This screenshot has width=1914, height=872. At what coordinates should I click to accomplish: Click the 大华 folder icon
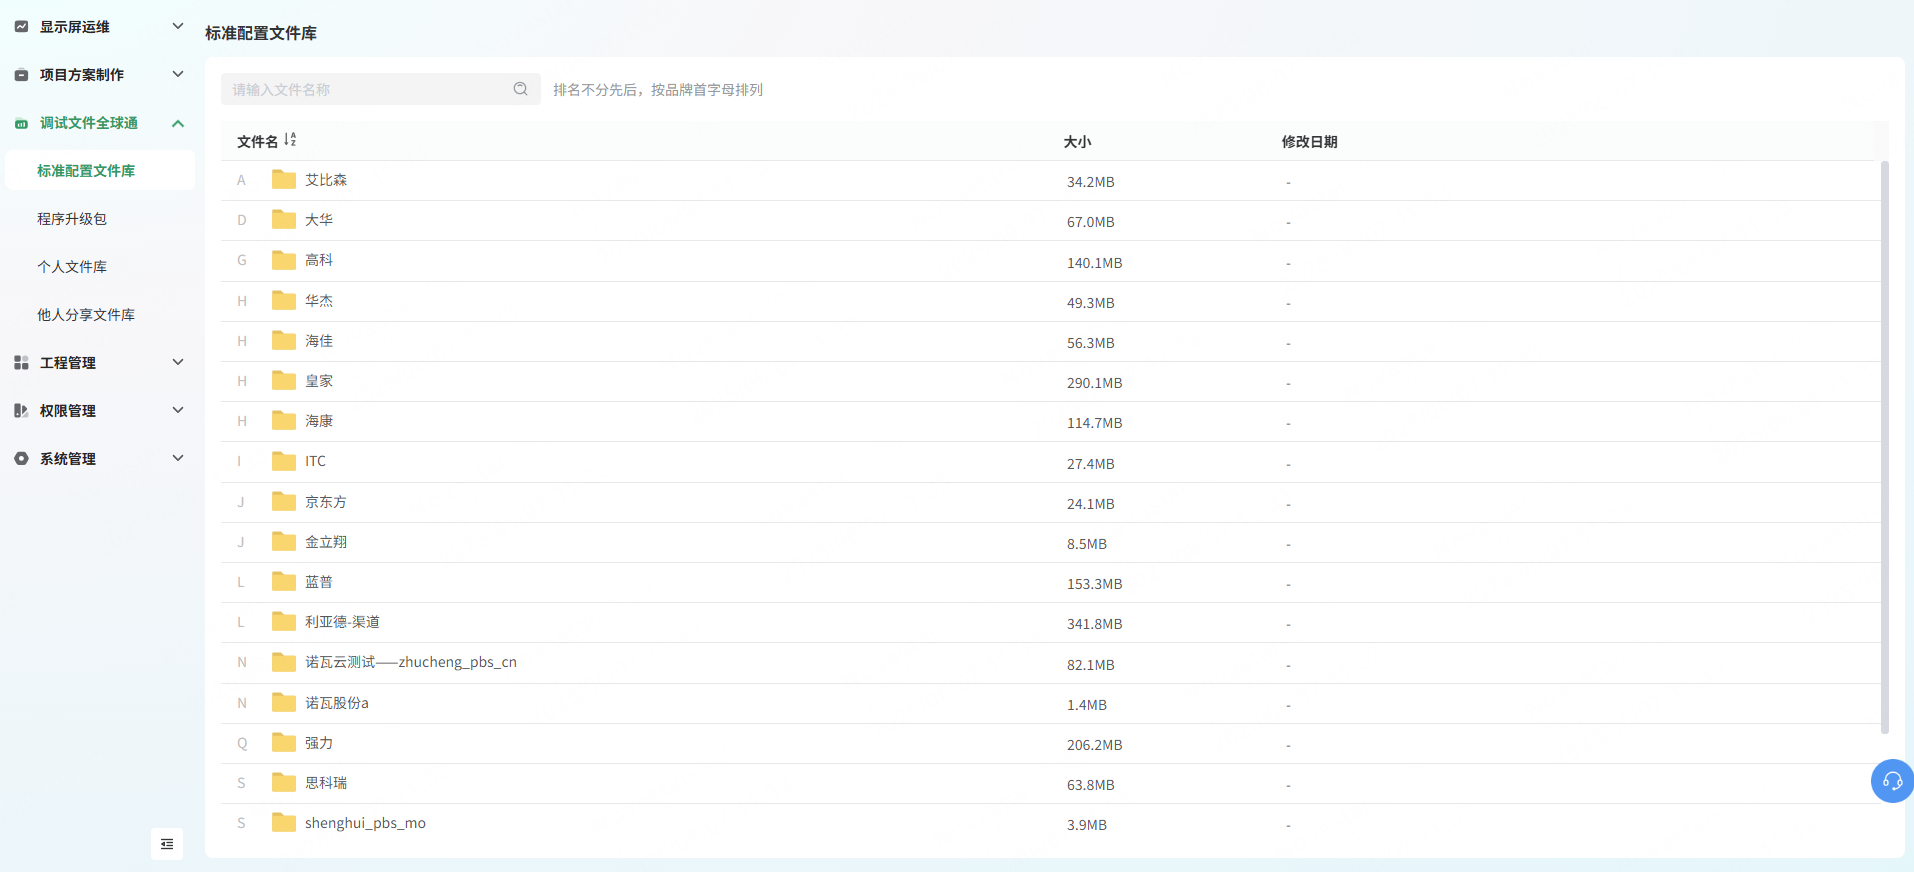(284, 220)
